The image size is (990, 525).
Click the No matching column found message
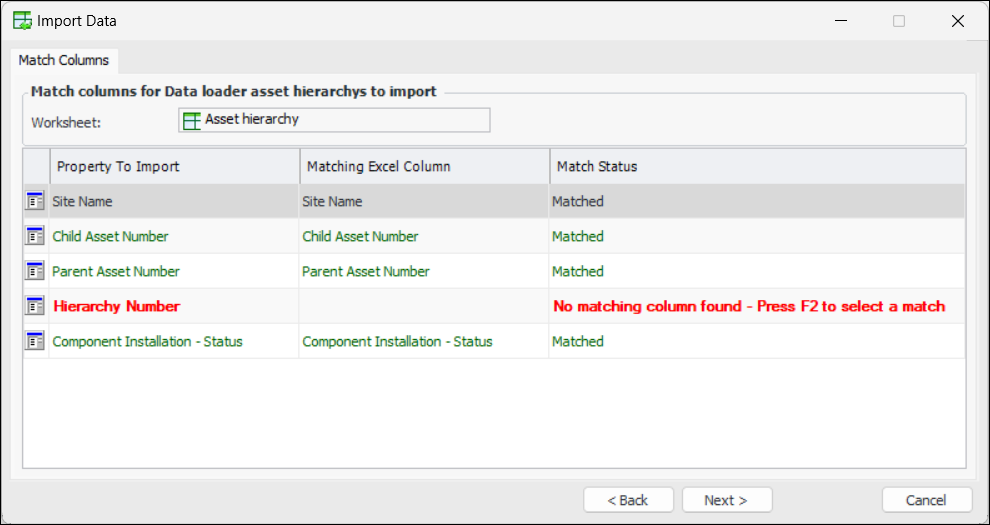[x=749, y=306]
